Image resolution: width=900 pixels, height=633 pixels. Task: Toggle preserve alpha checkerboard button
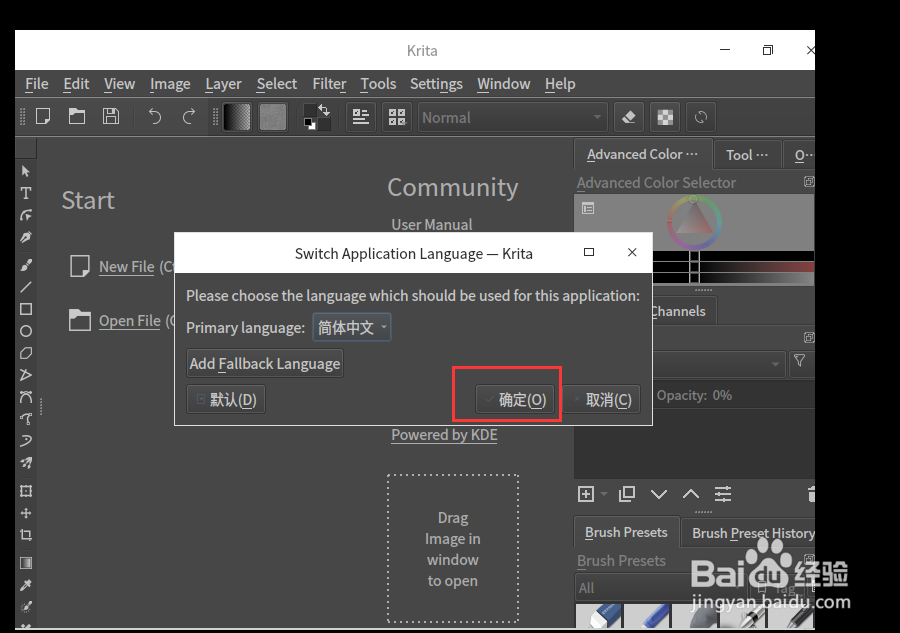[x=665, y=117]
